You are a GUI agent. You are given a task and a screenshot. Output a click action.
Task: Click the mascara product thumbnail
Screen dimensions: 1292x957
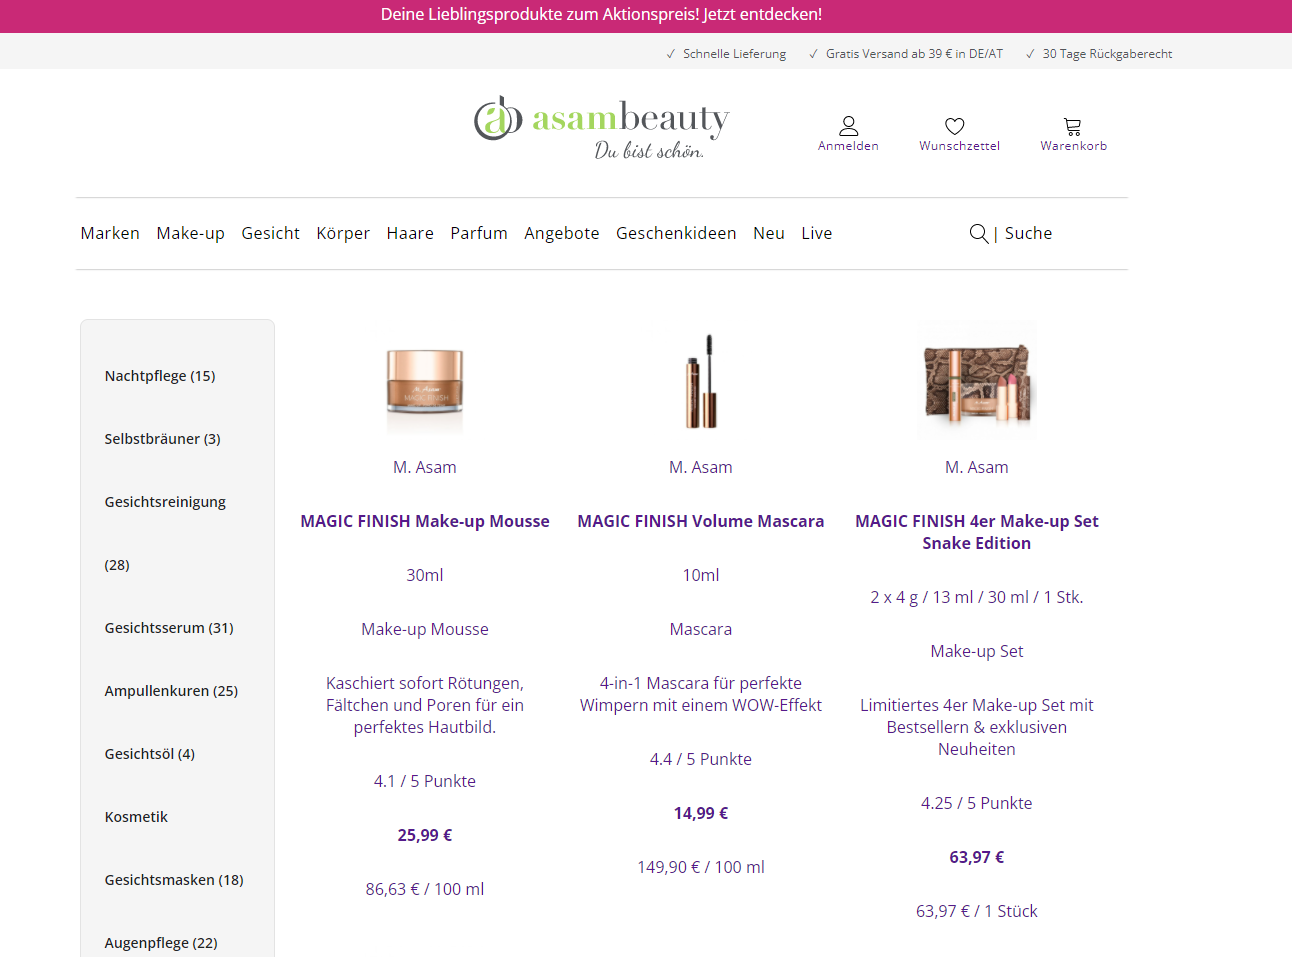[700, 380]
